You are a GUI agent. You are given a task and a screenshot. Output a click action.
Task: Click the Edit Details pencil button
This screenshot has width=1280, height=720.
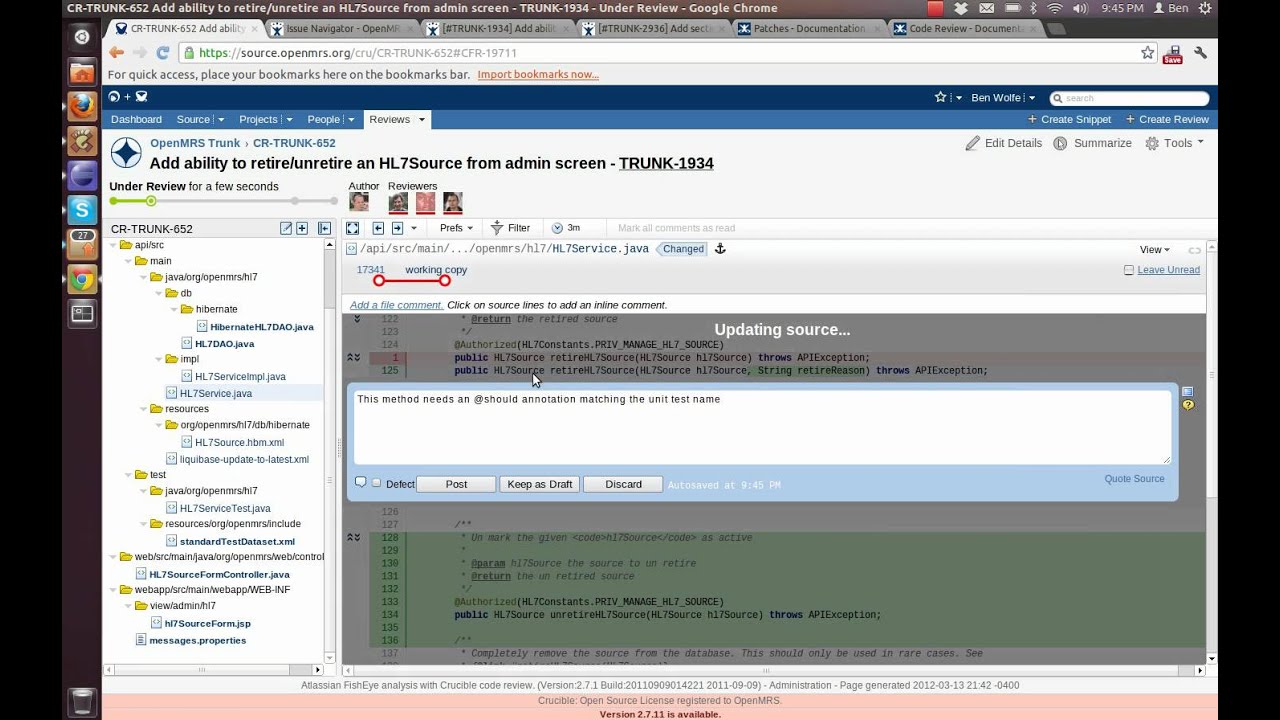tap(1003, 143)
